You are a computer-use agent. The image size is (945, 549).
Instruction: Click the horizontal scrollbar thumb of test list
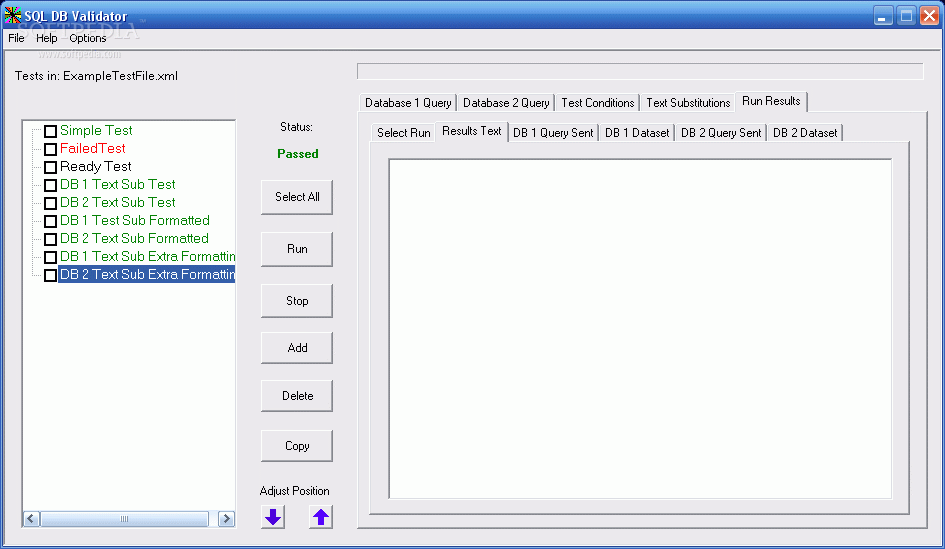(x=124, y=519)
